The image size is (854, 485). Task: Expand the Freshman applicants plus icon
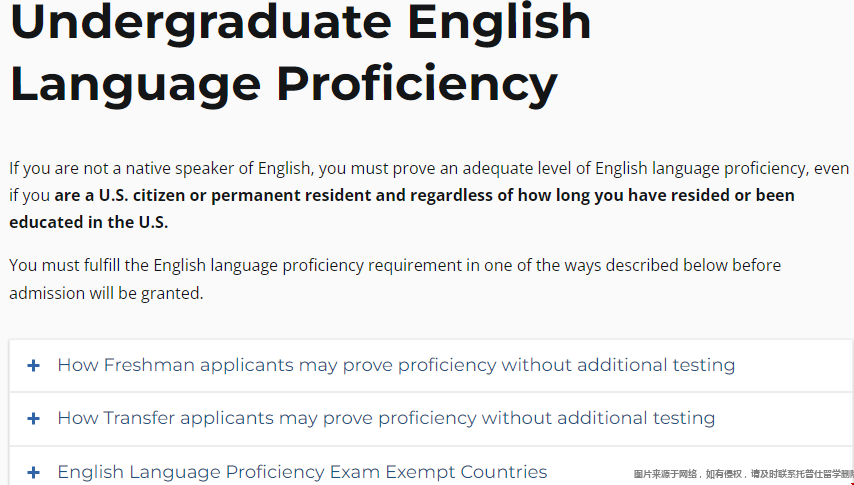33,365
